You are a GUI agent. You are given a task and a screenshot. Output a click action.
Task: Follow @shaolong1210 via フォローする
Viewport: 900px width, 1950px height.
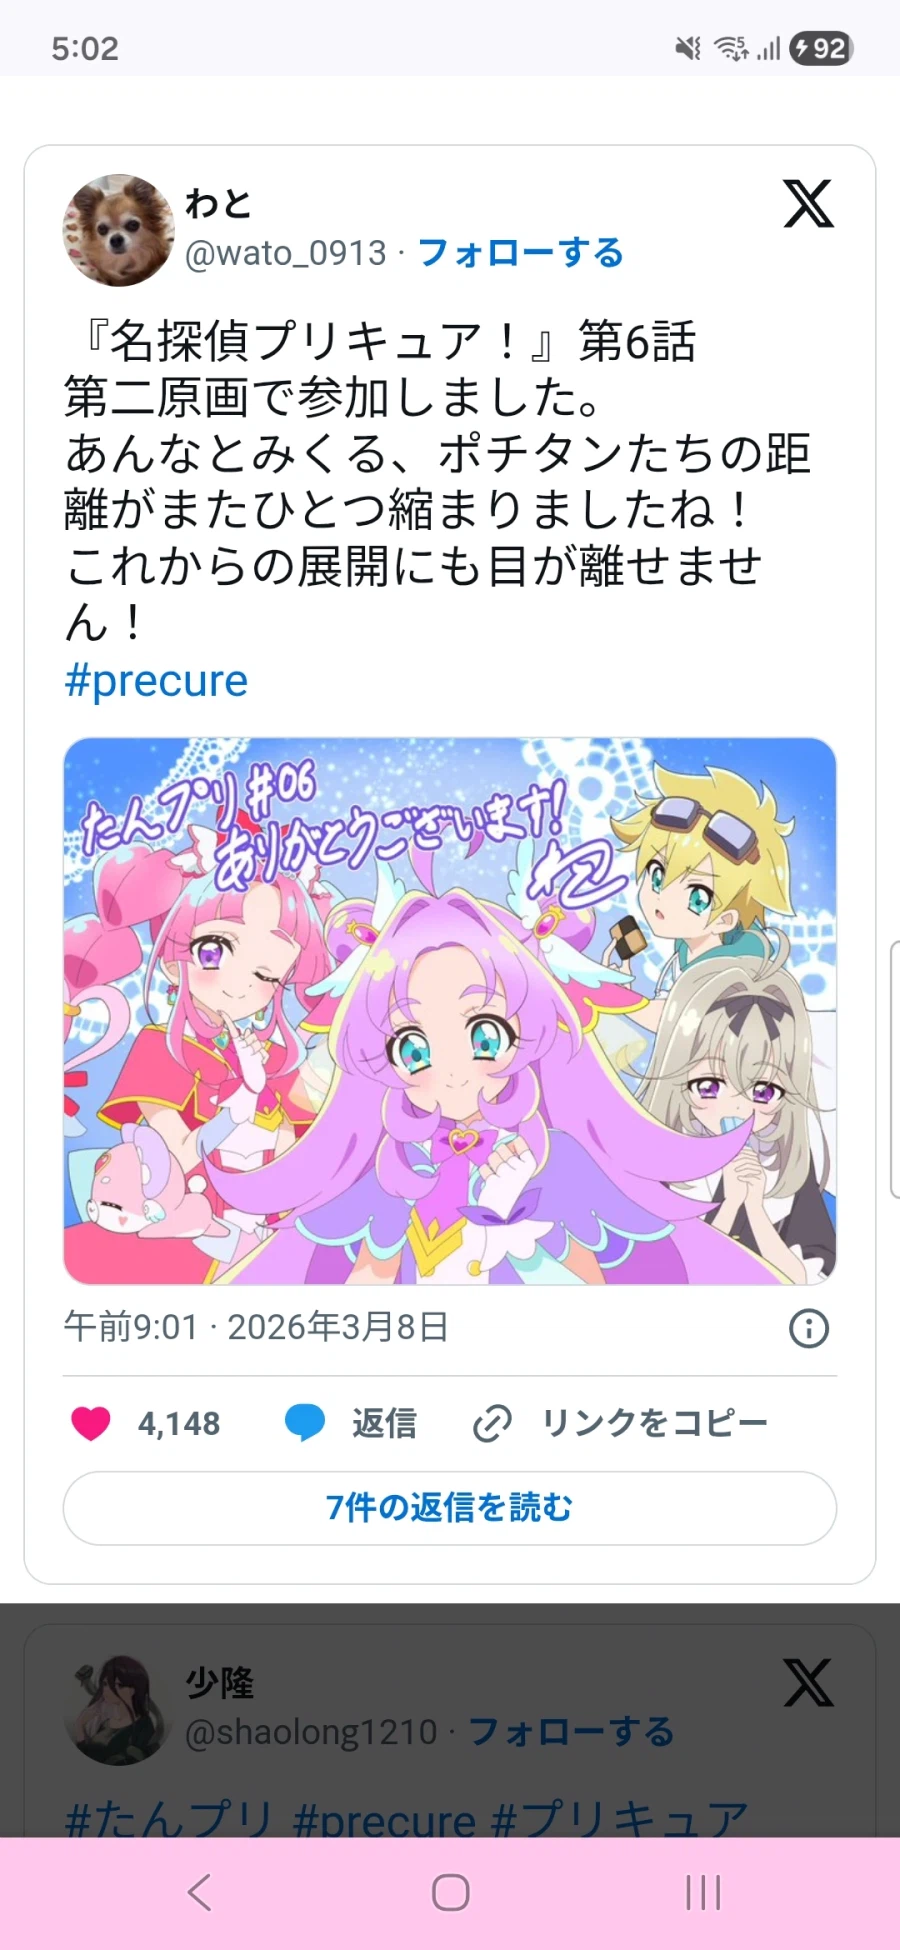pyautogui.click(x=571, y=1732)
